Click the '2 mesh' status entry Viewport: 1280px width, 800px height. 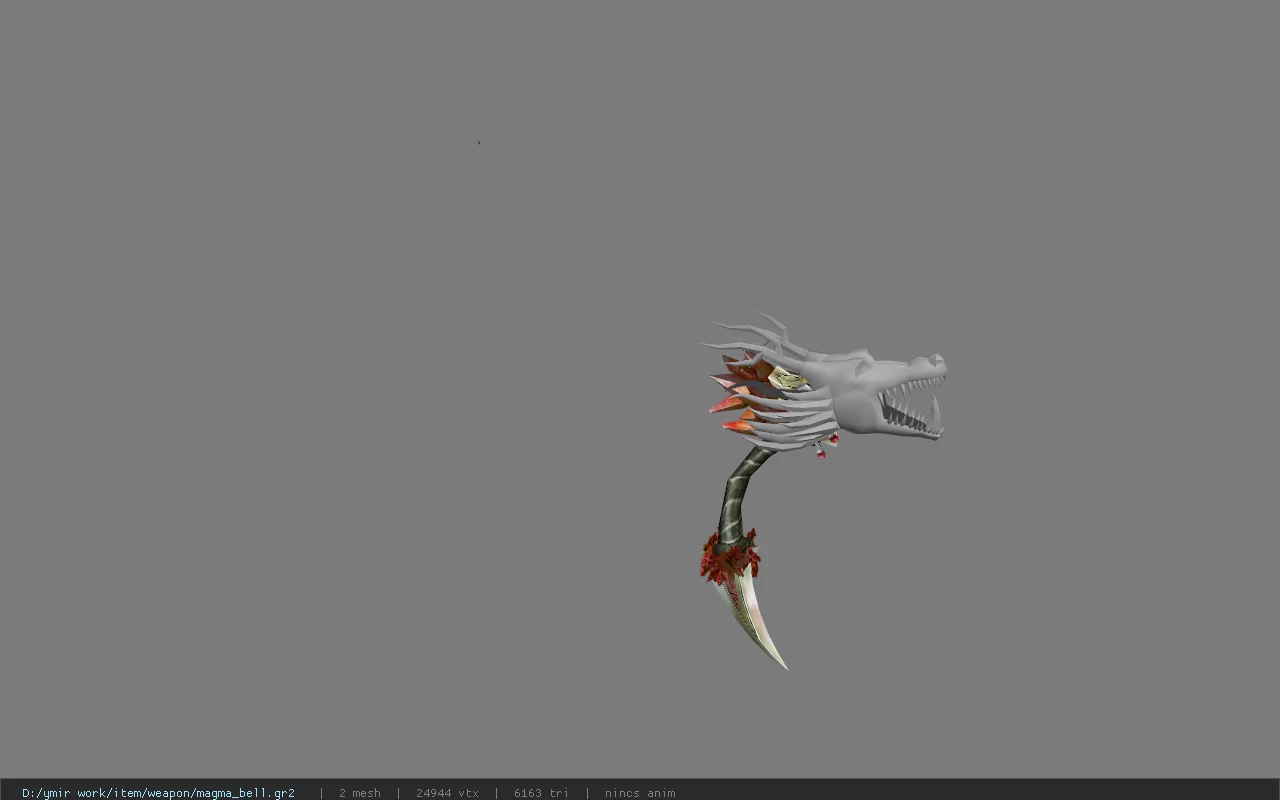point(360,793)
